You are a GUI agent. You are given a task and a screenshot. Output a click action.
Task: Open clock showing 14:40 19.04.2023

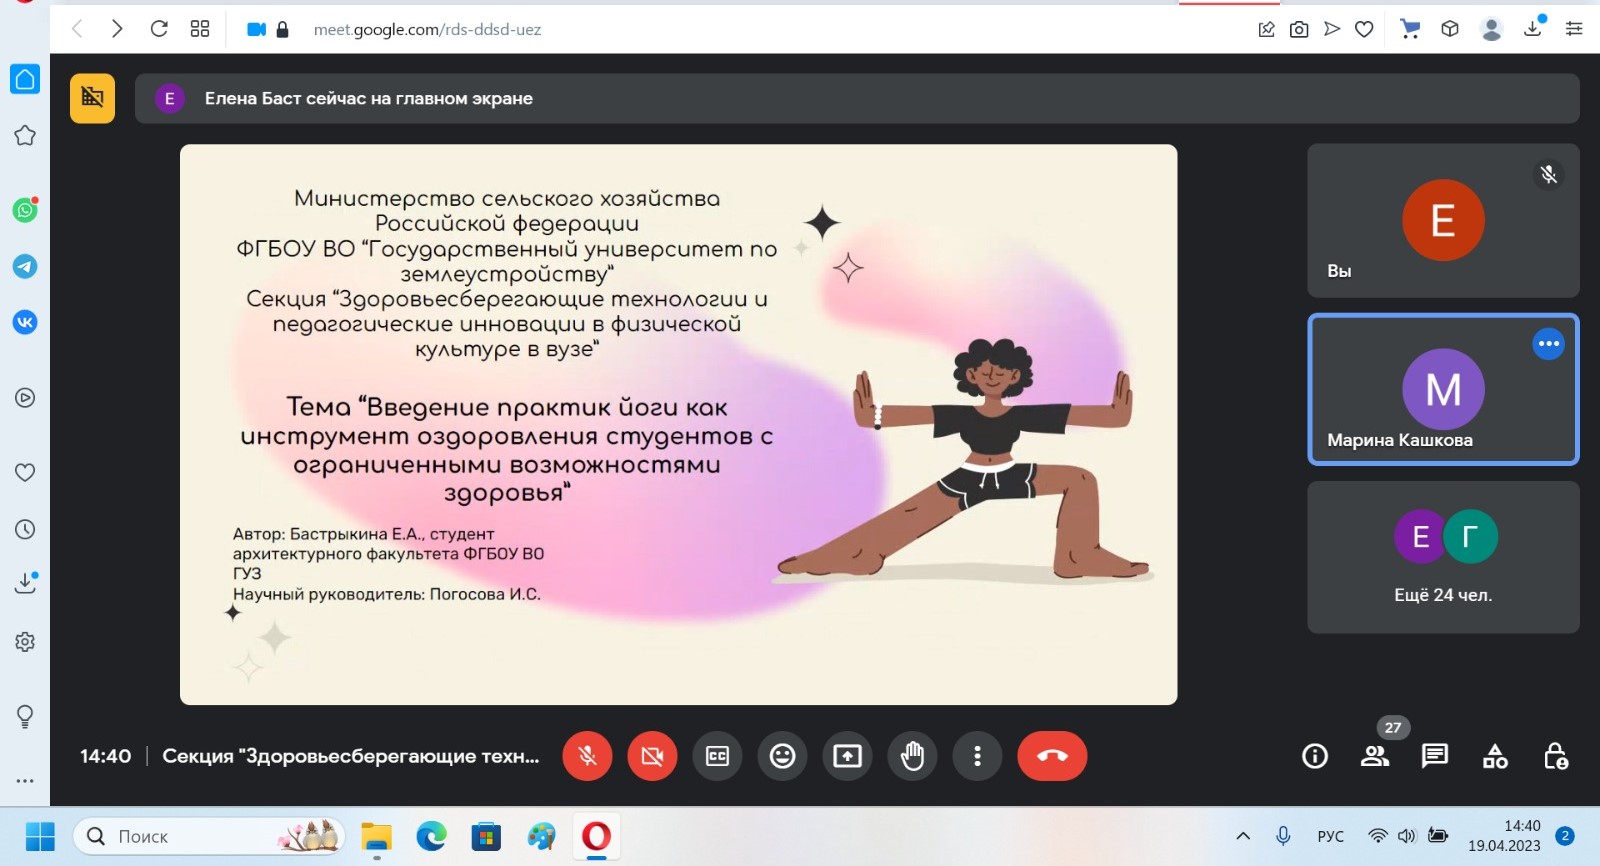tap(1504, 836)
